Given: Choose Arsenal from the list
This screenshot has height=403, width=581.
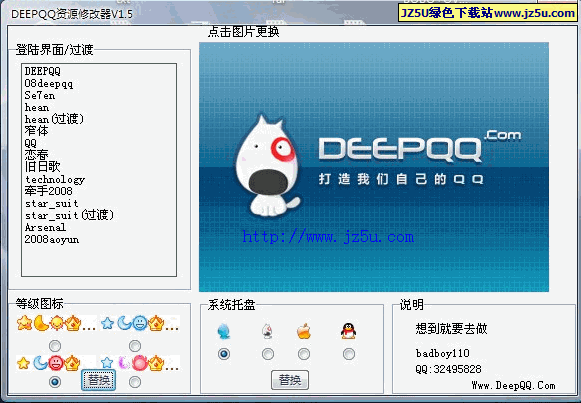Looking at the screenshot, I should pos(45,227).
